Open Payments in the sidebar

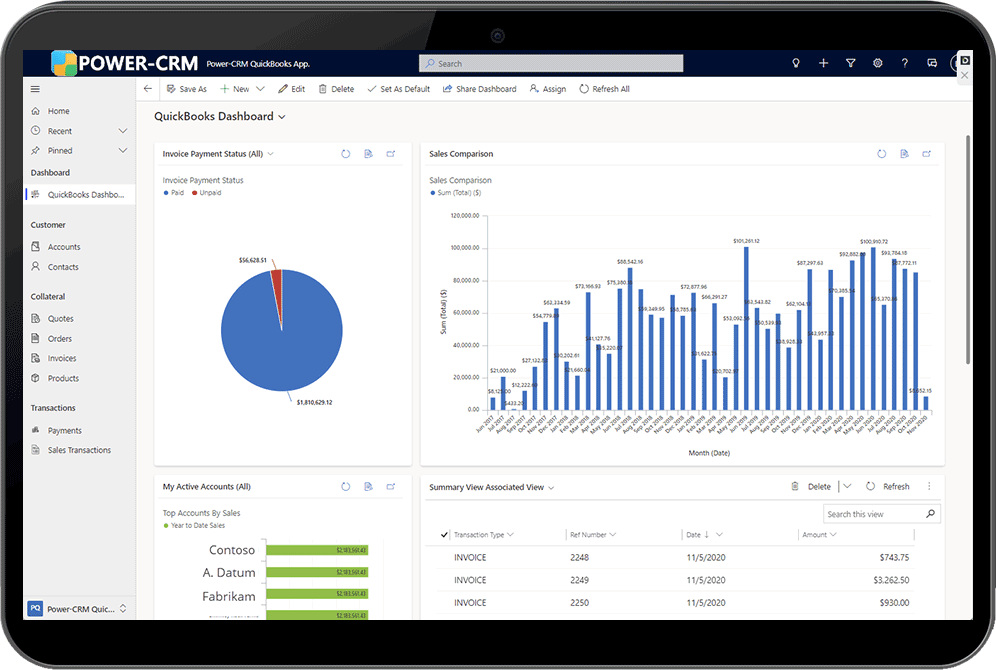click(64, 431)
